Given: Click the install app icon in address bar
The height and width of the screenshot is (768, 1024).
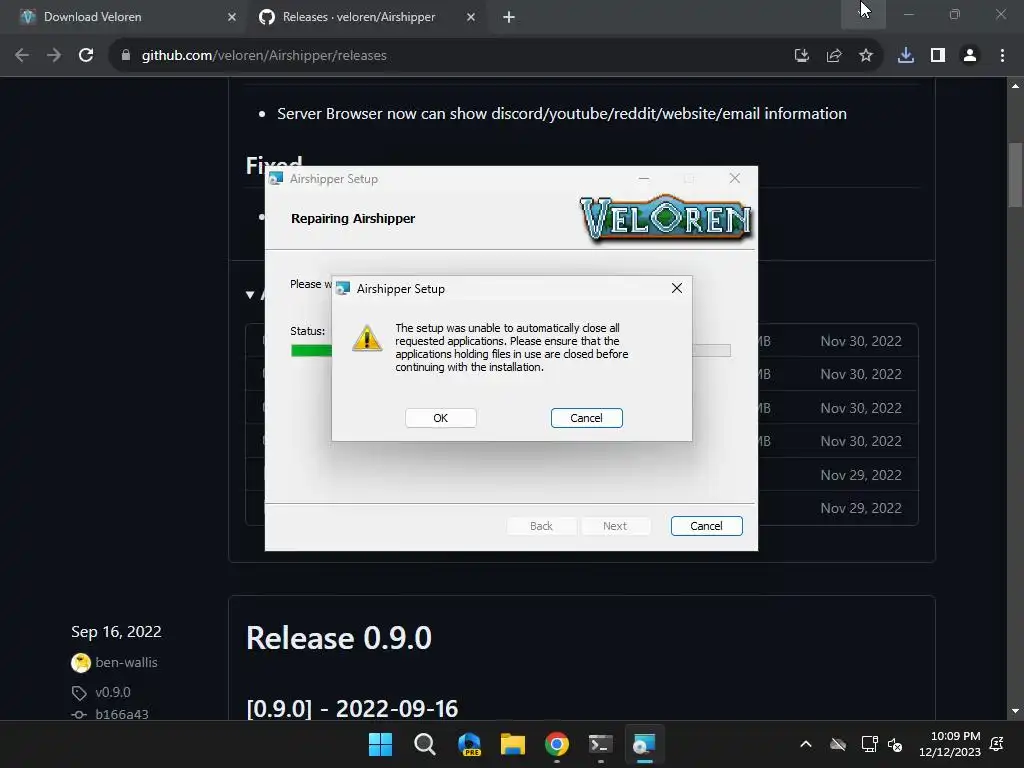Looking at the screenshot, I should click(x=801, y=56).
